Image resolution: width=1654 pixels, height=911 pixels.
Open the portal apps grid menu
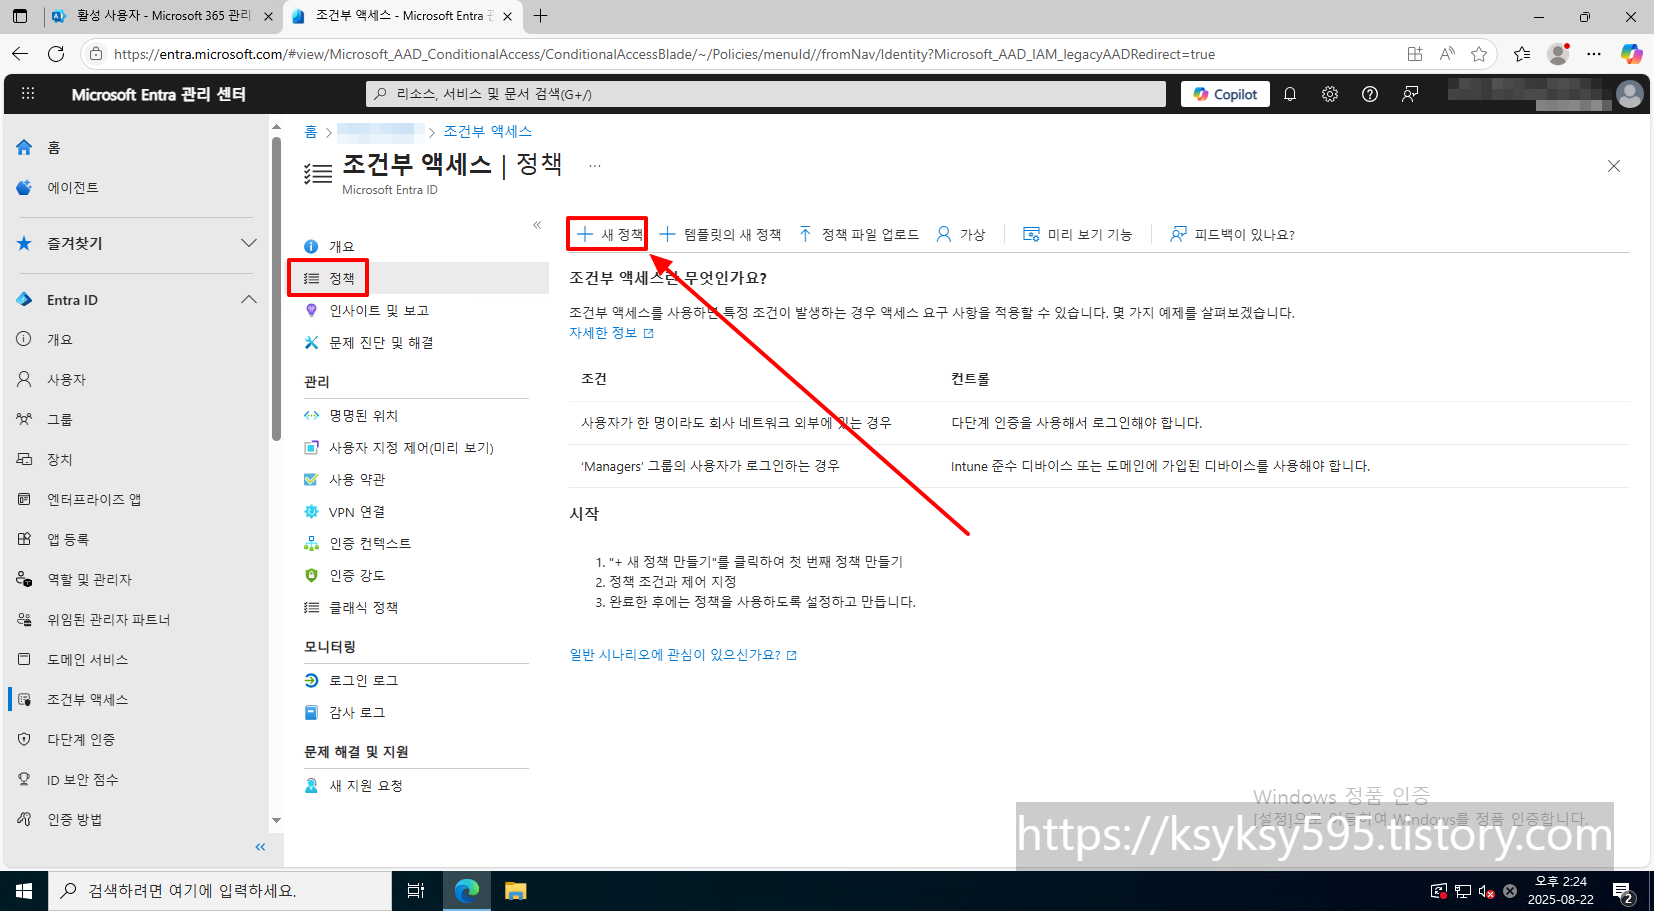click(28, 93)
